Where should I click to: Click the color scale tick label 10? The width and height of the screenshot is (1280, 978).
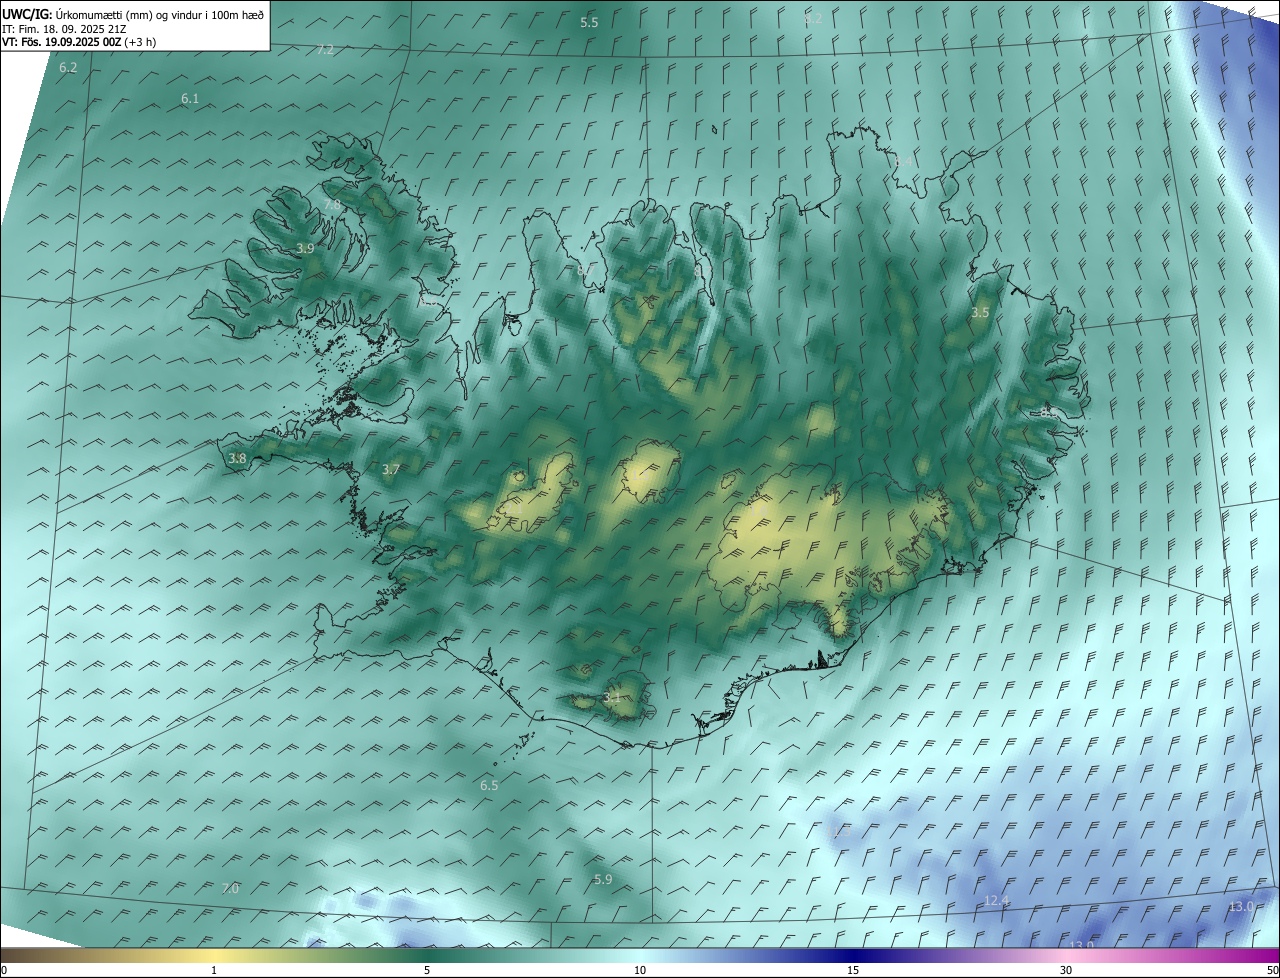pos(640,970)
